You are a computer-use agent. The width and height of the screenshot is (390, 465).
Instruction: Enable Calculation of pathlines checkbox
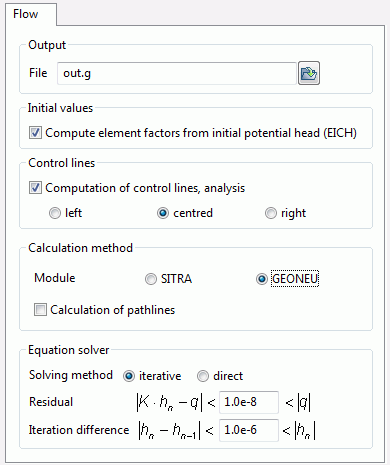tap(40, 310)
